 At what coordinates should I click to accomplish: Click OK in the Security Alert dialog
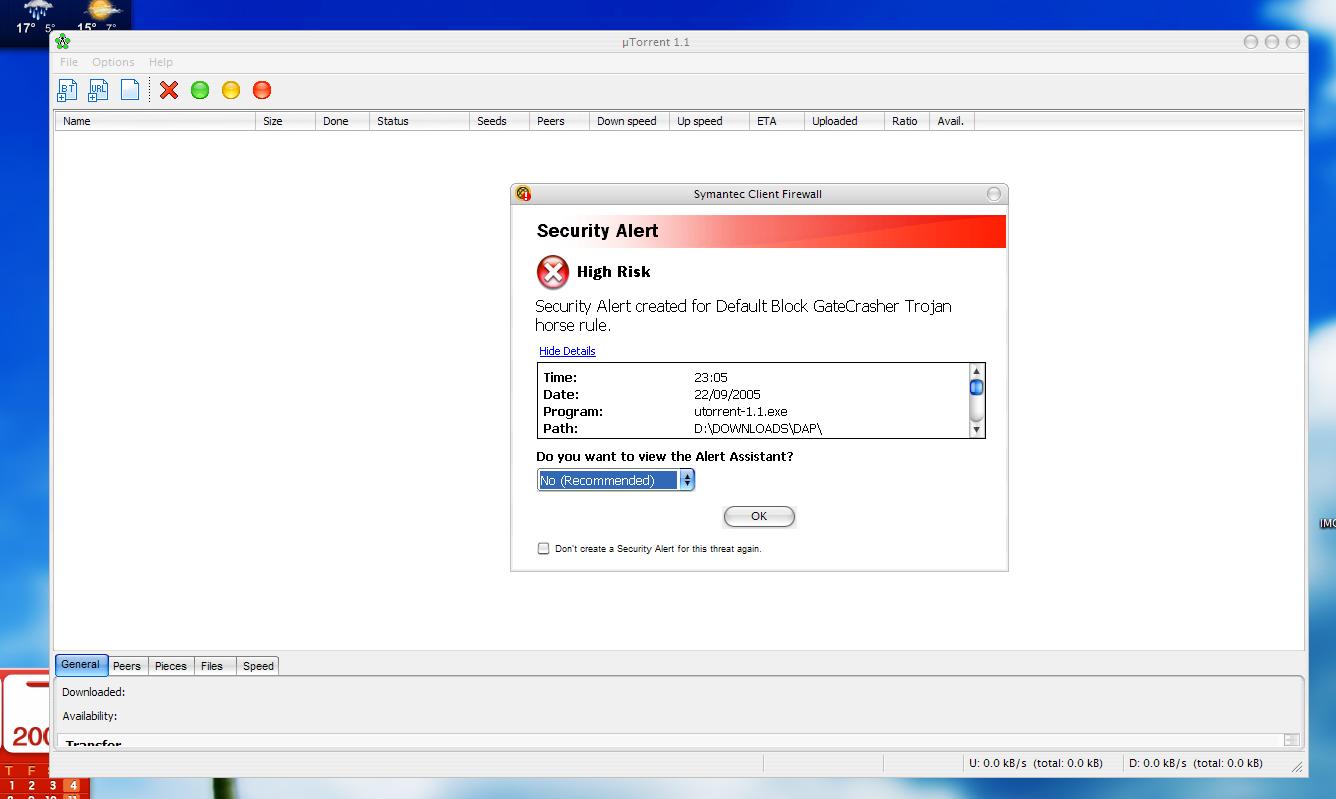(759, 516)
